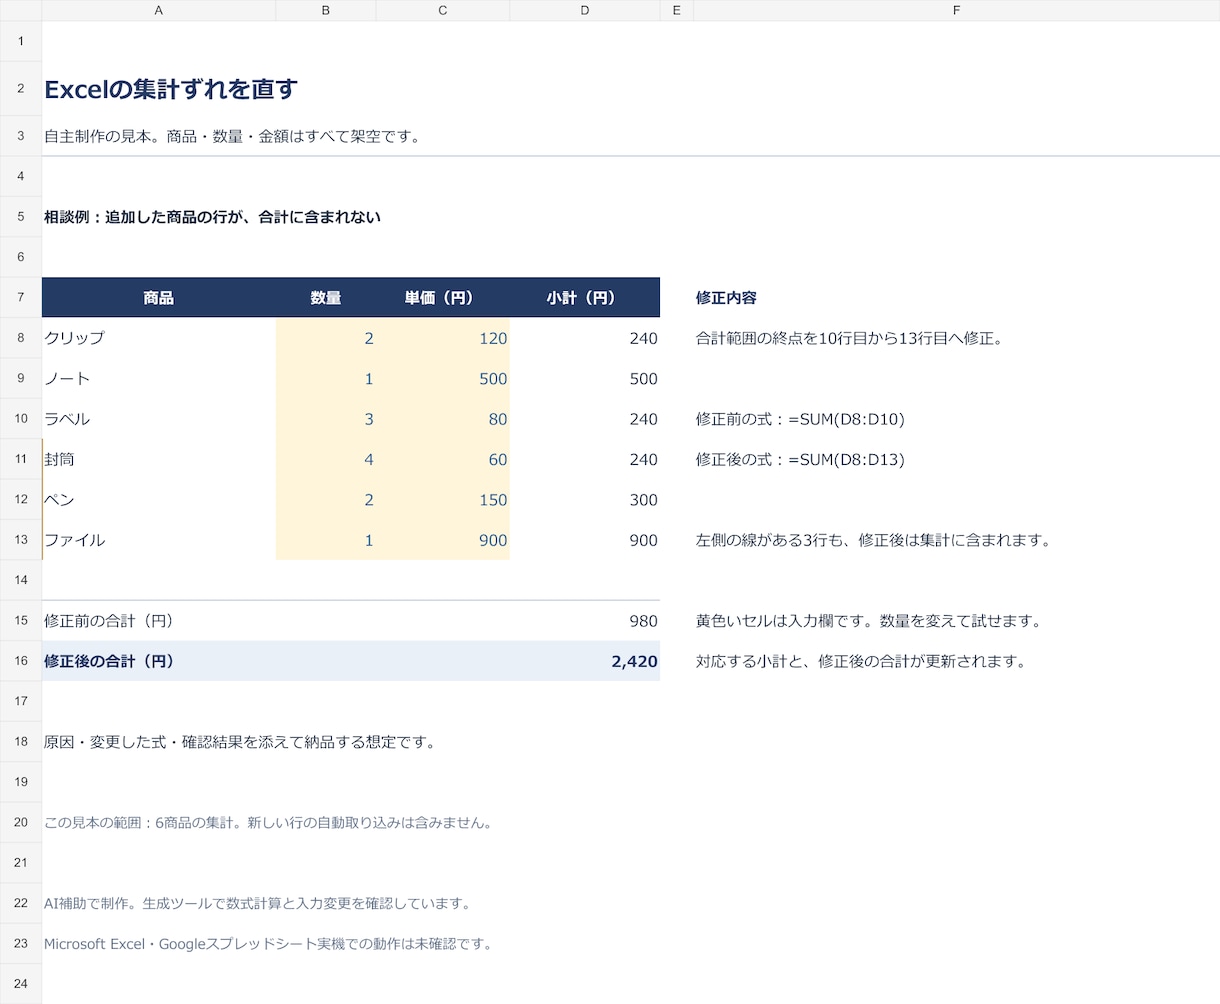Click the subtotal cell for ファイル
This screenshot has width=1220, height=1004.
(585, 540)
